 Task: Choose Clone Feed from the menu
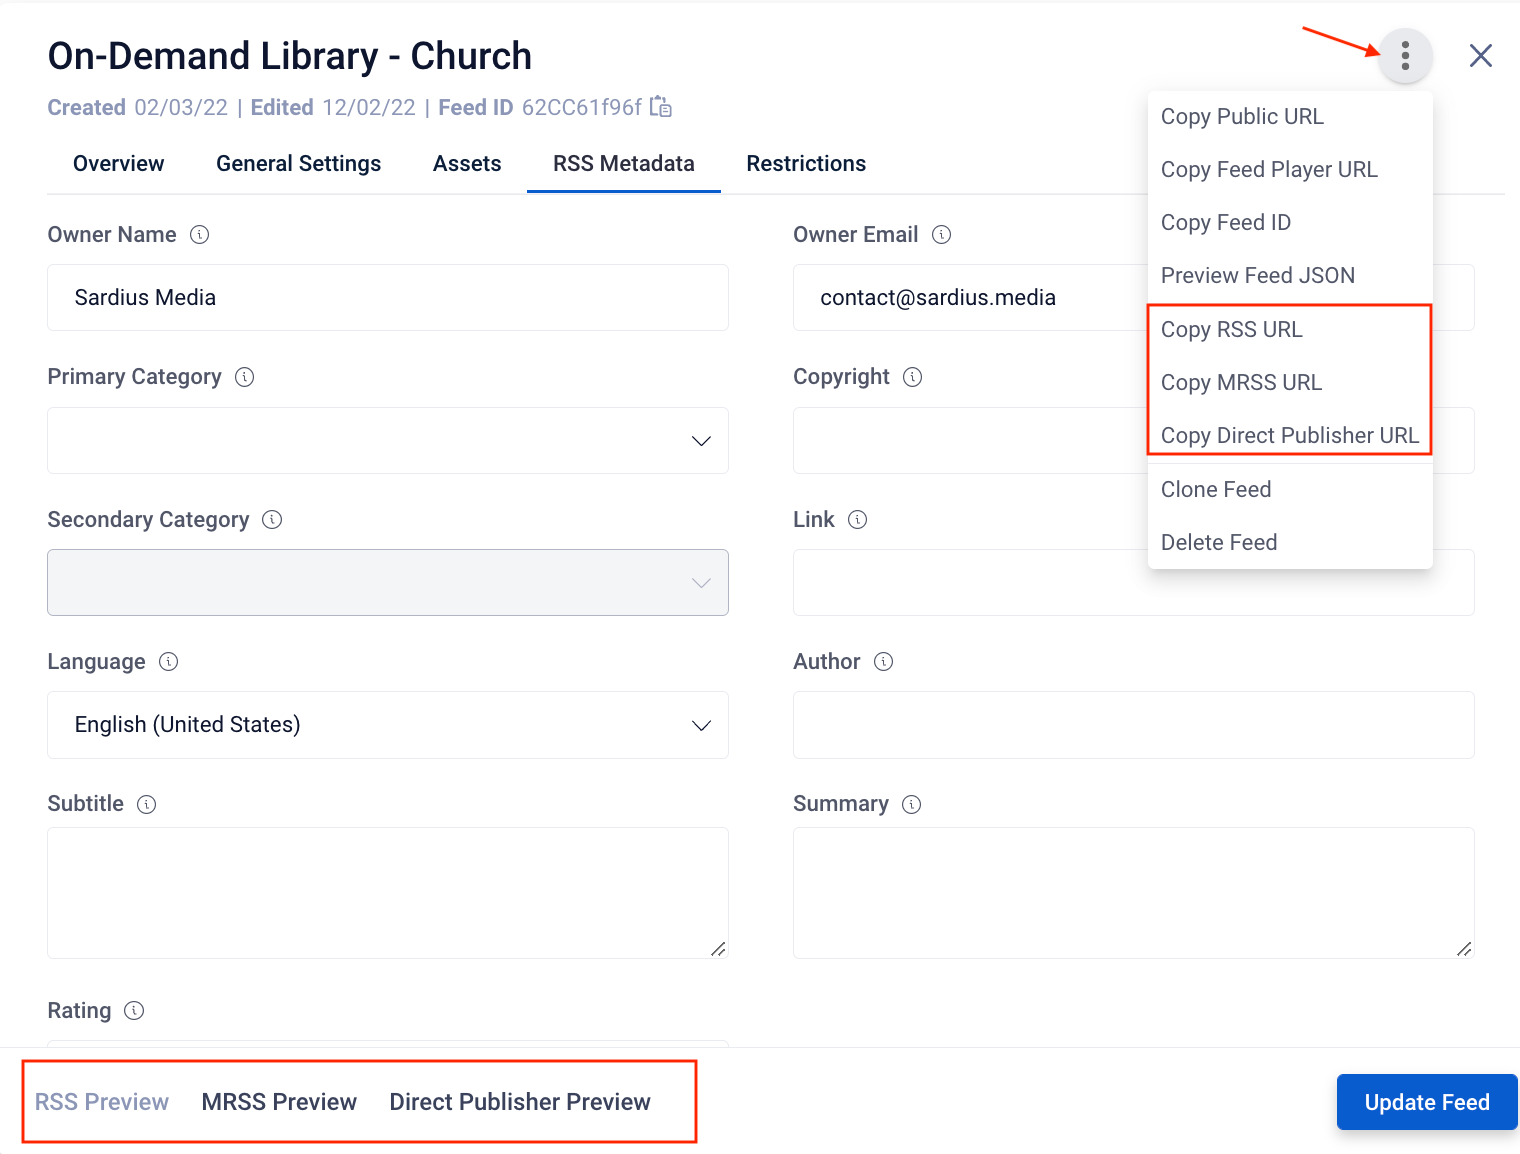(x=1216, y=490)
